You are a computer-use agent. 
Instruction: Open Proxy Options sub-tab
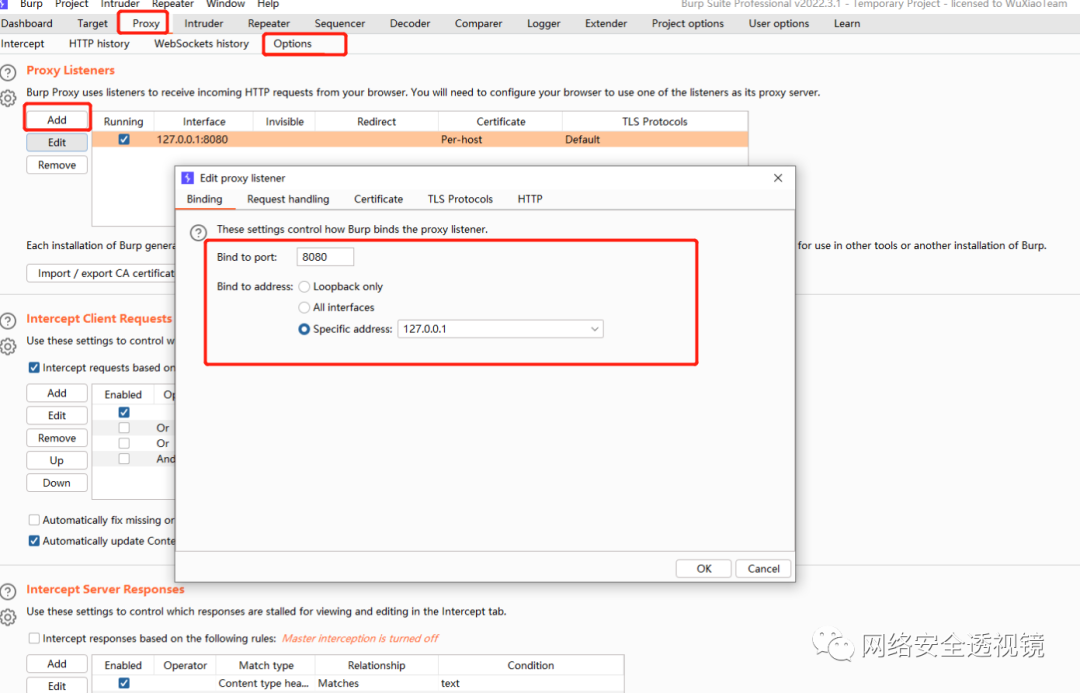[293, 43]
